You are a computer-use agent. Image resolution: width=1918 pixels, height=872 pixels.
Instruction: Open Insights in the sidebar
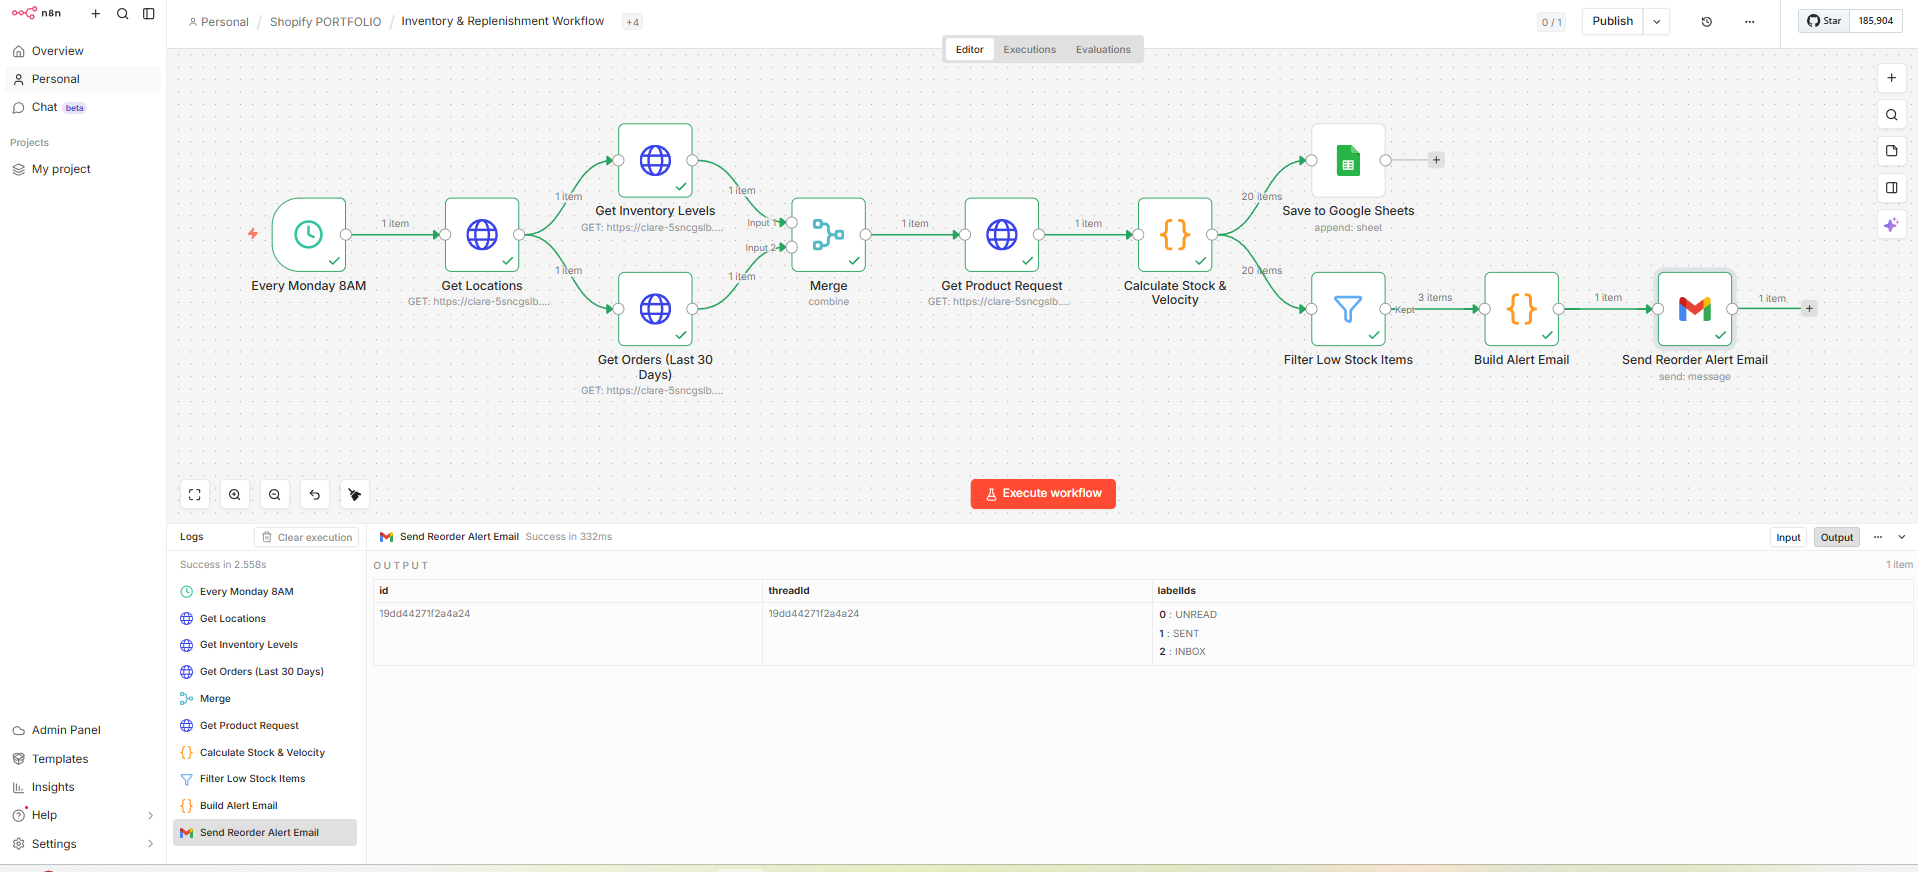(x=83, y=787)
